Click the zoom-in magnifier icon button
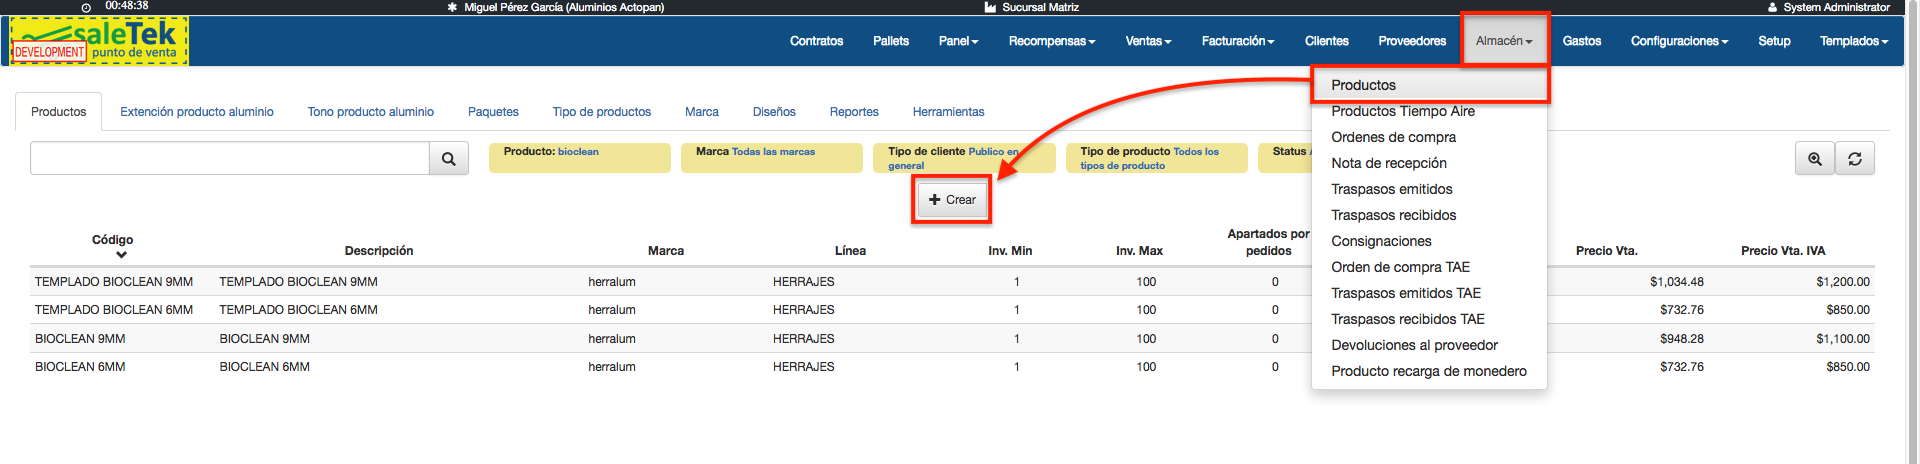This screenshot has width=1920, height=464. [1814, 159]
